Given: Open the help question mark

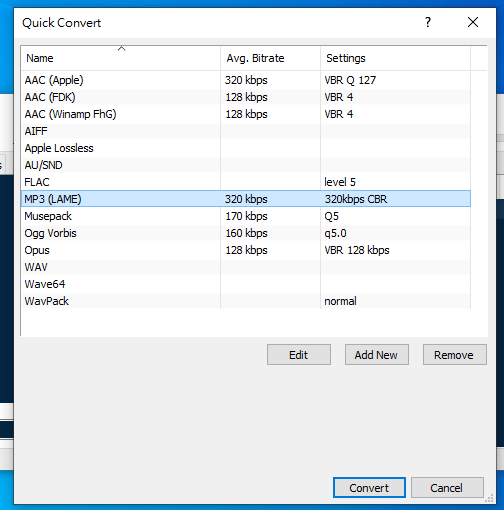Looking at the screenshot, I should 428,22.
